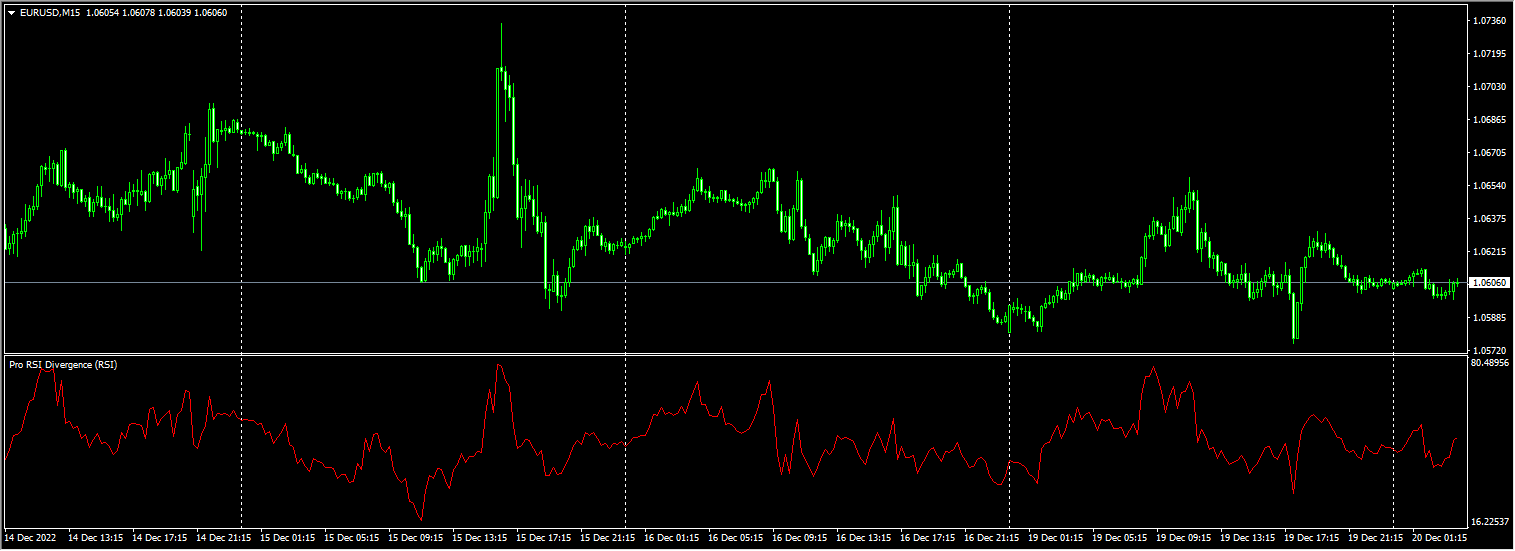Click the 19 Dec 17:15 time label
This screenshot has width=1515, height=551.
coord(1312,538)
